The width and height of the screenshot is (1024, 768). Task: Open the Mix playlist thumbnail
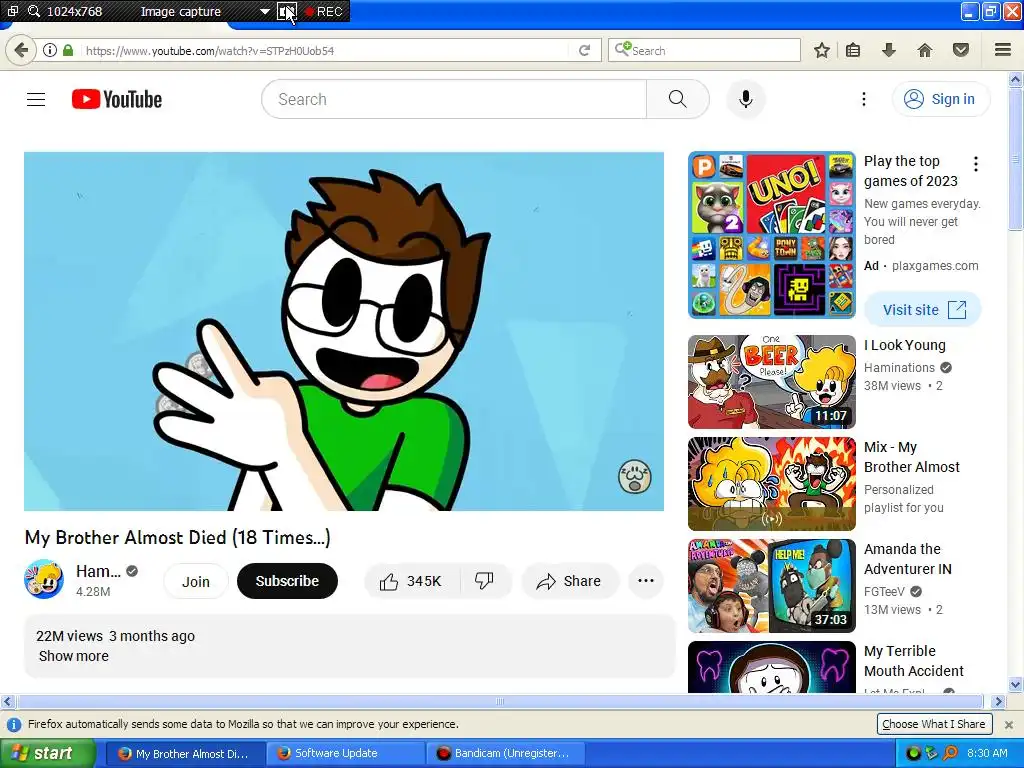click(x=771, y=484)
